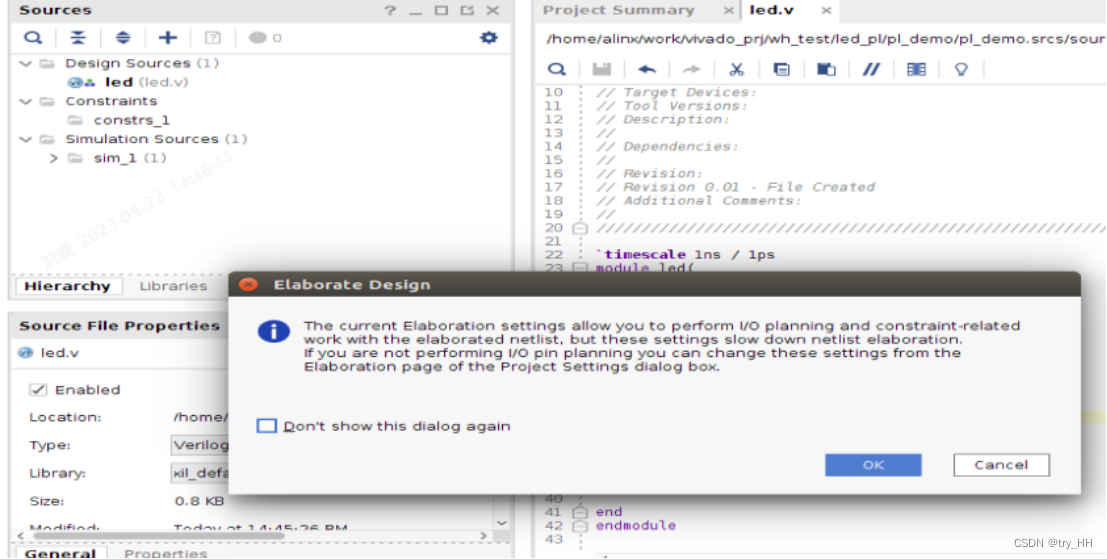
Task: Fold endmodule block at line 42
Action: 580,526
